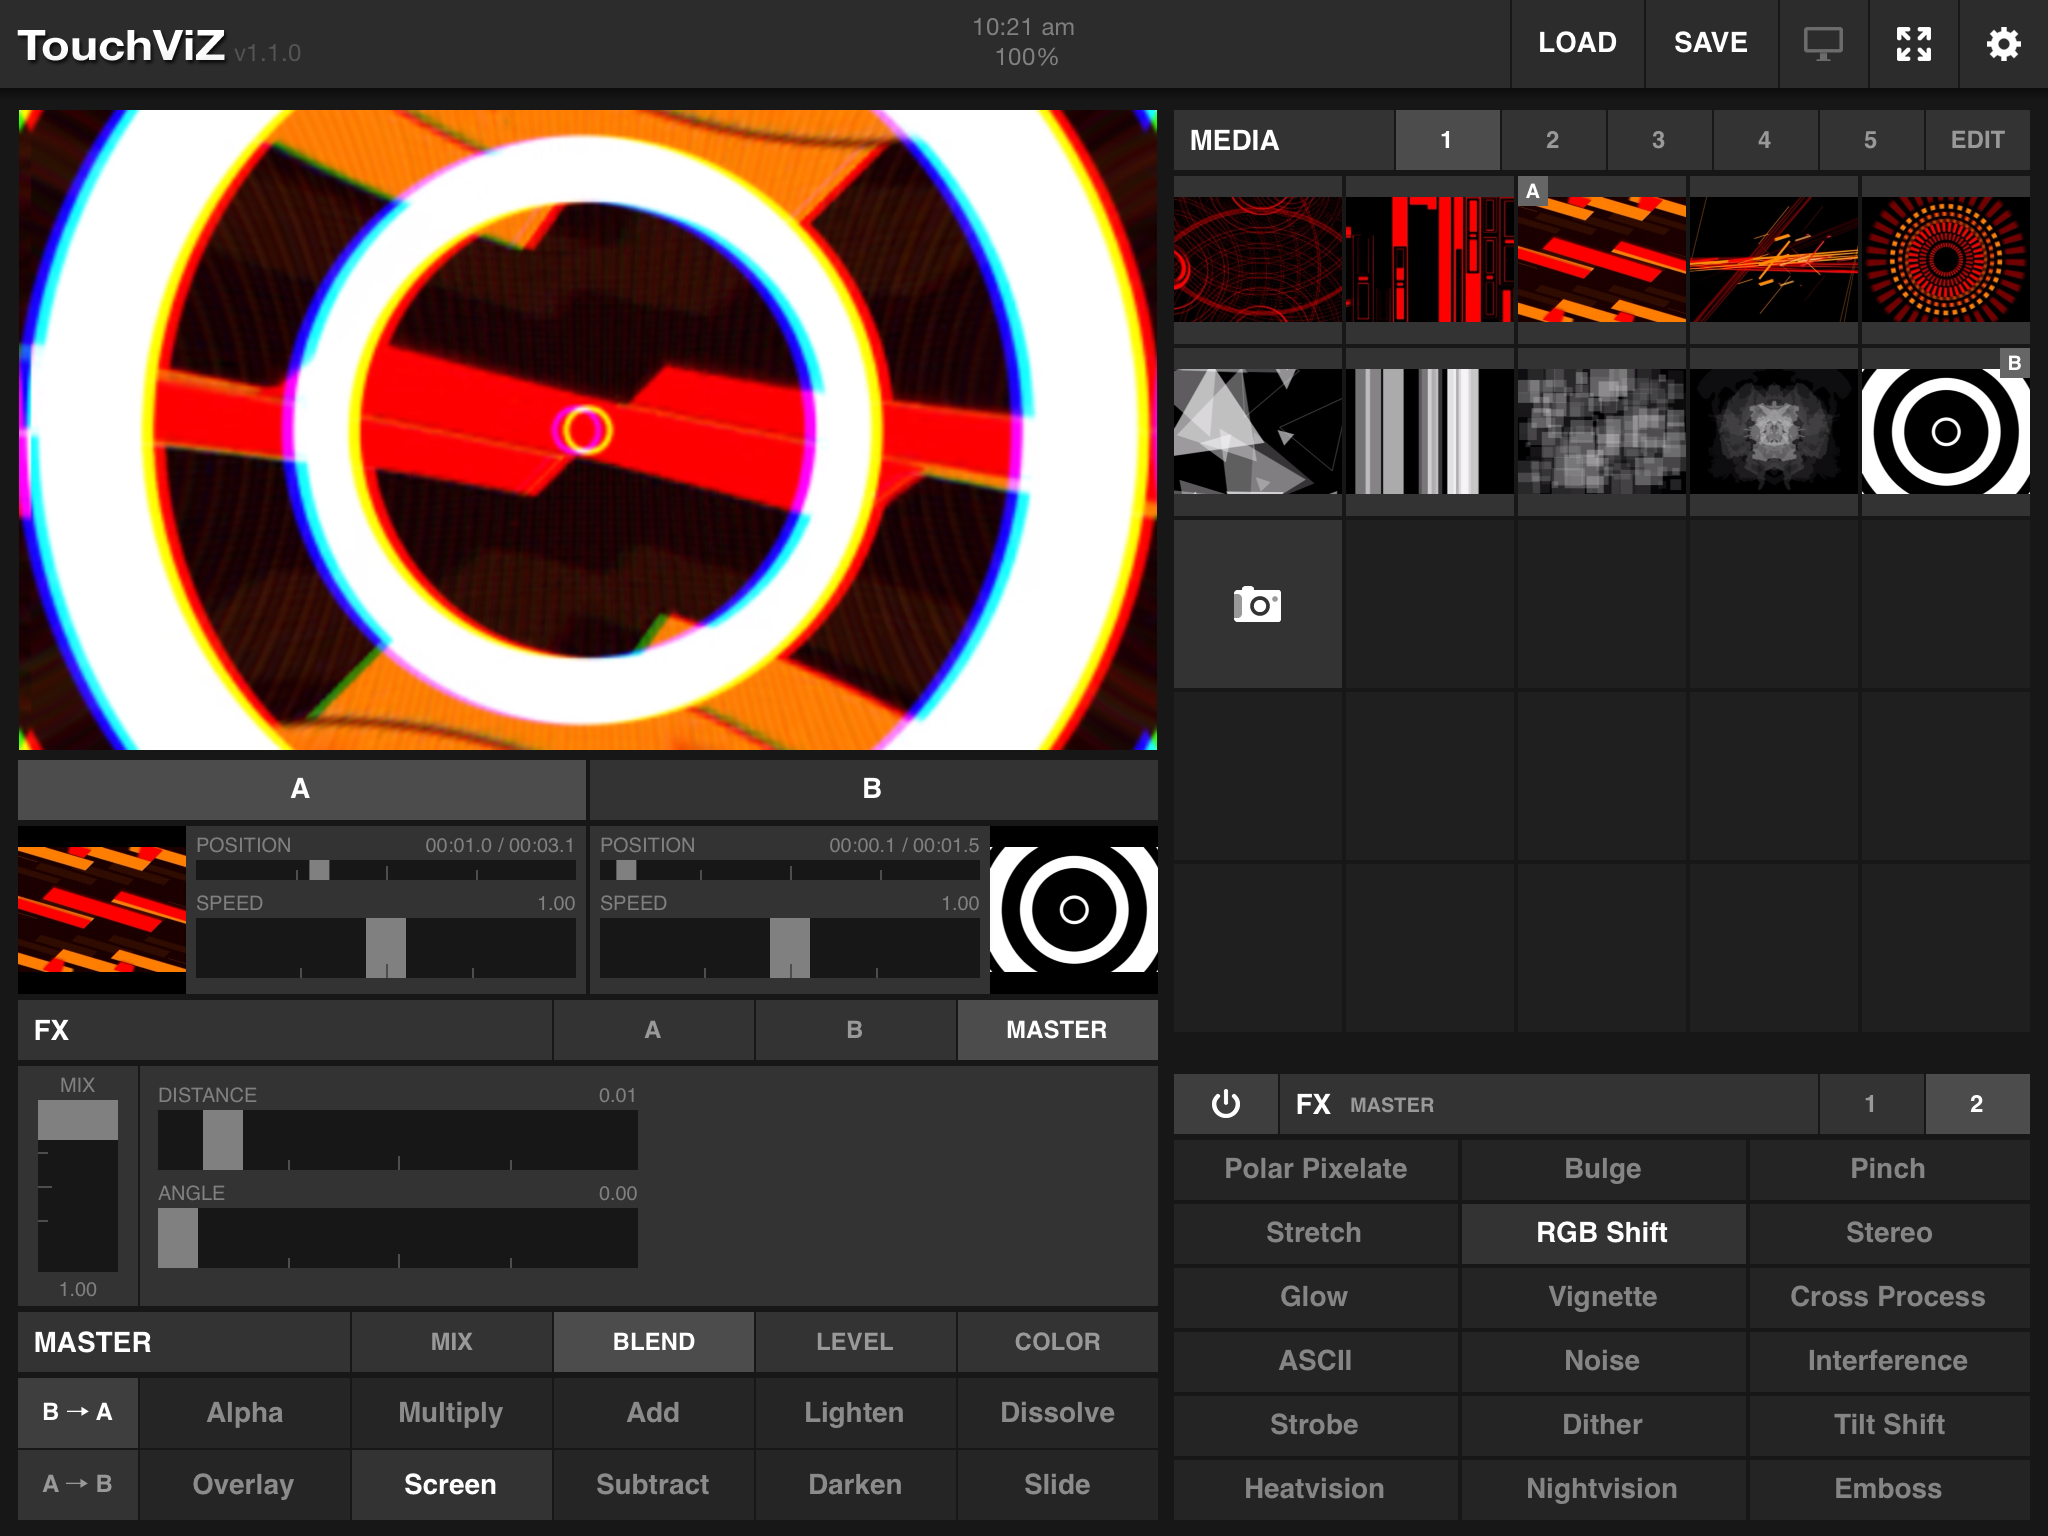
Task: Select the A → B blend direction
Action: 78,1484
